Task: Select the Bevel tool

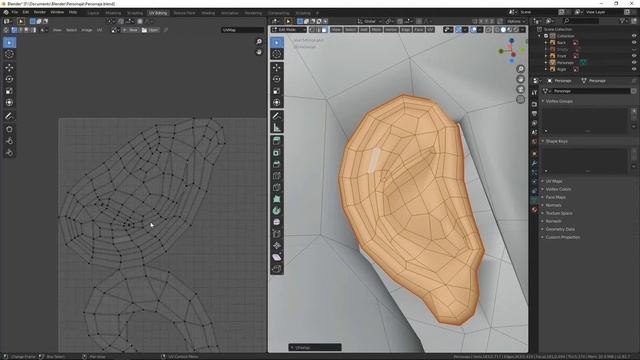Action: pos(277,164)
